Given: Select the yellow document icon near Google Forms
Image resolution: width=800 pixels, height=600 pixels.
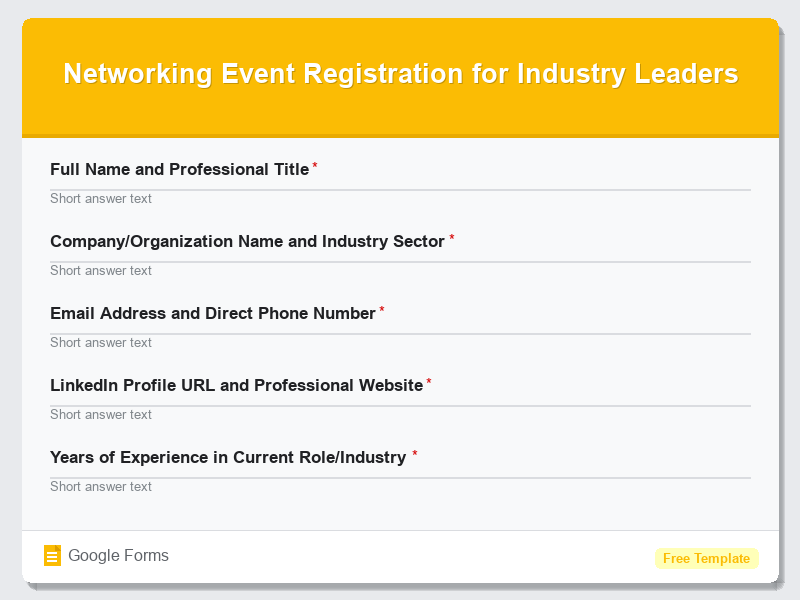Looking at the screenshot, I should click(x=53, y=555).
